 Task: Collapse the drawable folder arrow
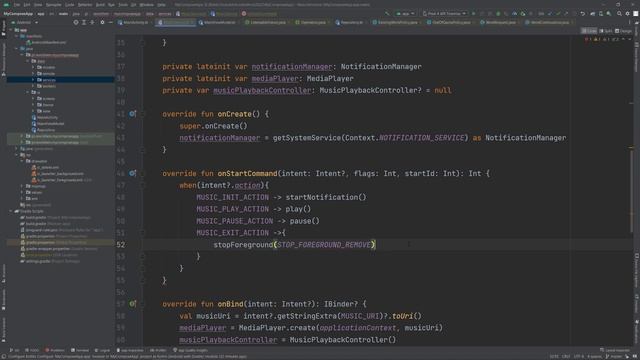(x=22, y=161)
